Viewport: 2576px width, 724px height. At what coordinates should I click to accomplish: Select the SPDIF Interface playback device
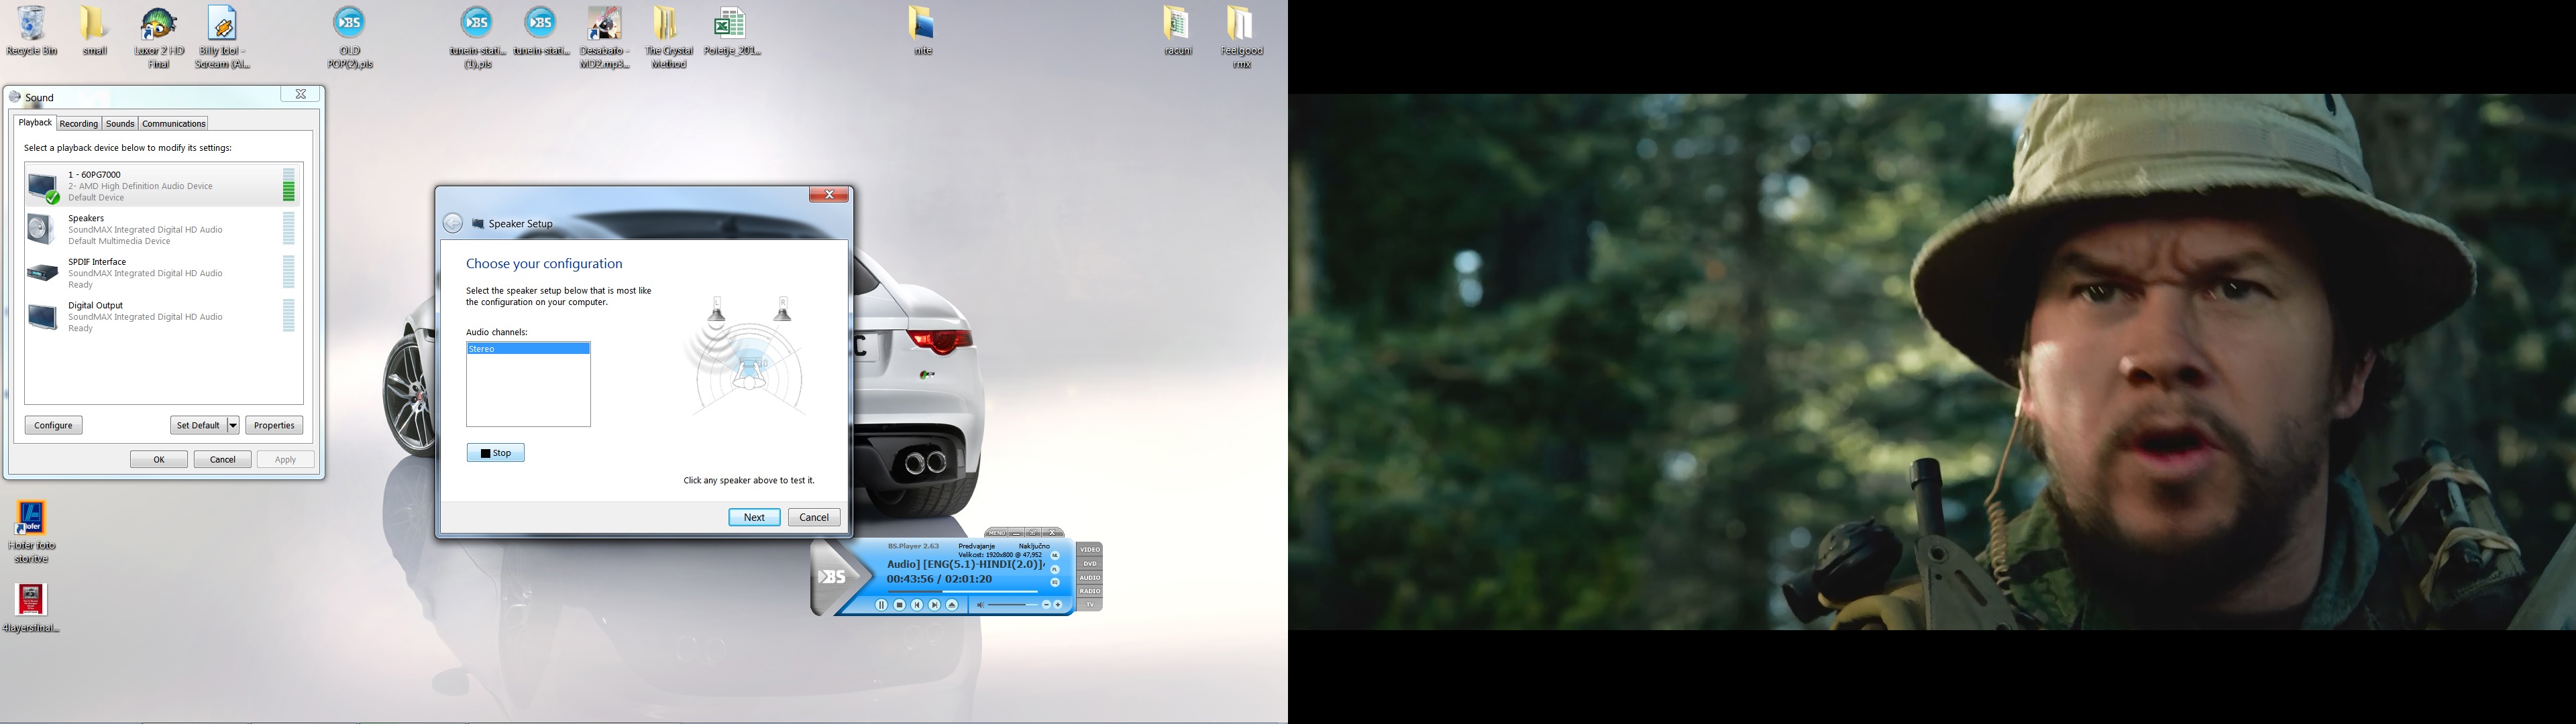coord(163,273)
